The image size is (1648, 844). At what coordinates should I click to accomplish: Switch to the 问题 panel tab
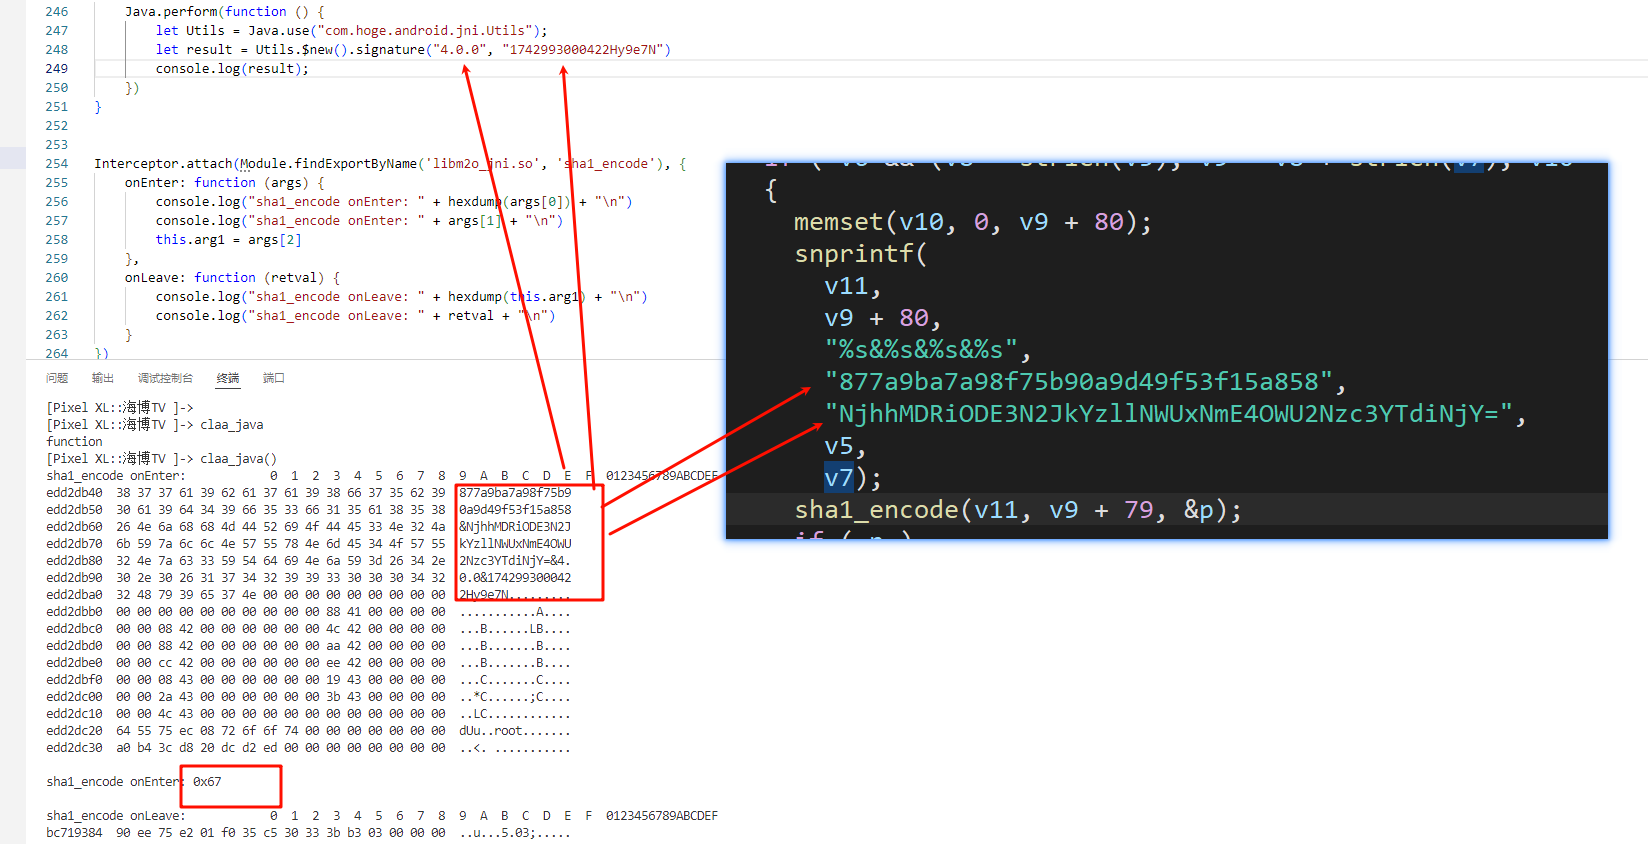[57, 378]
